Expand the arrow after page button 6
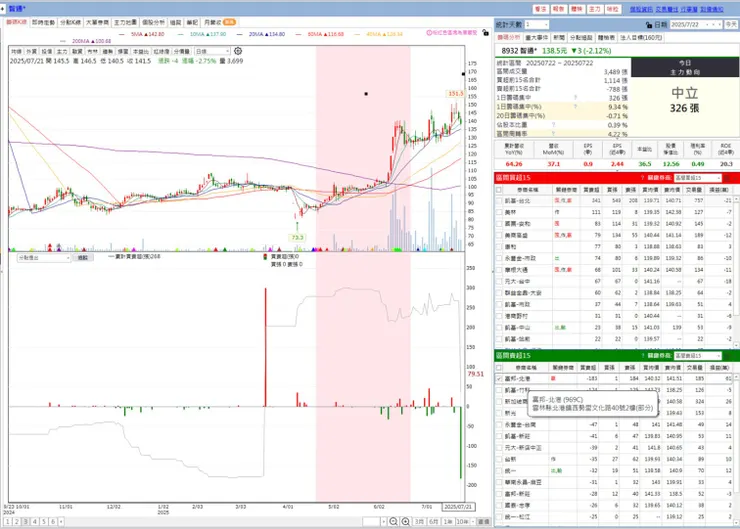The height and width of the screenshot is (529, 740). tap(61, 521)
